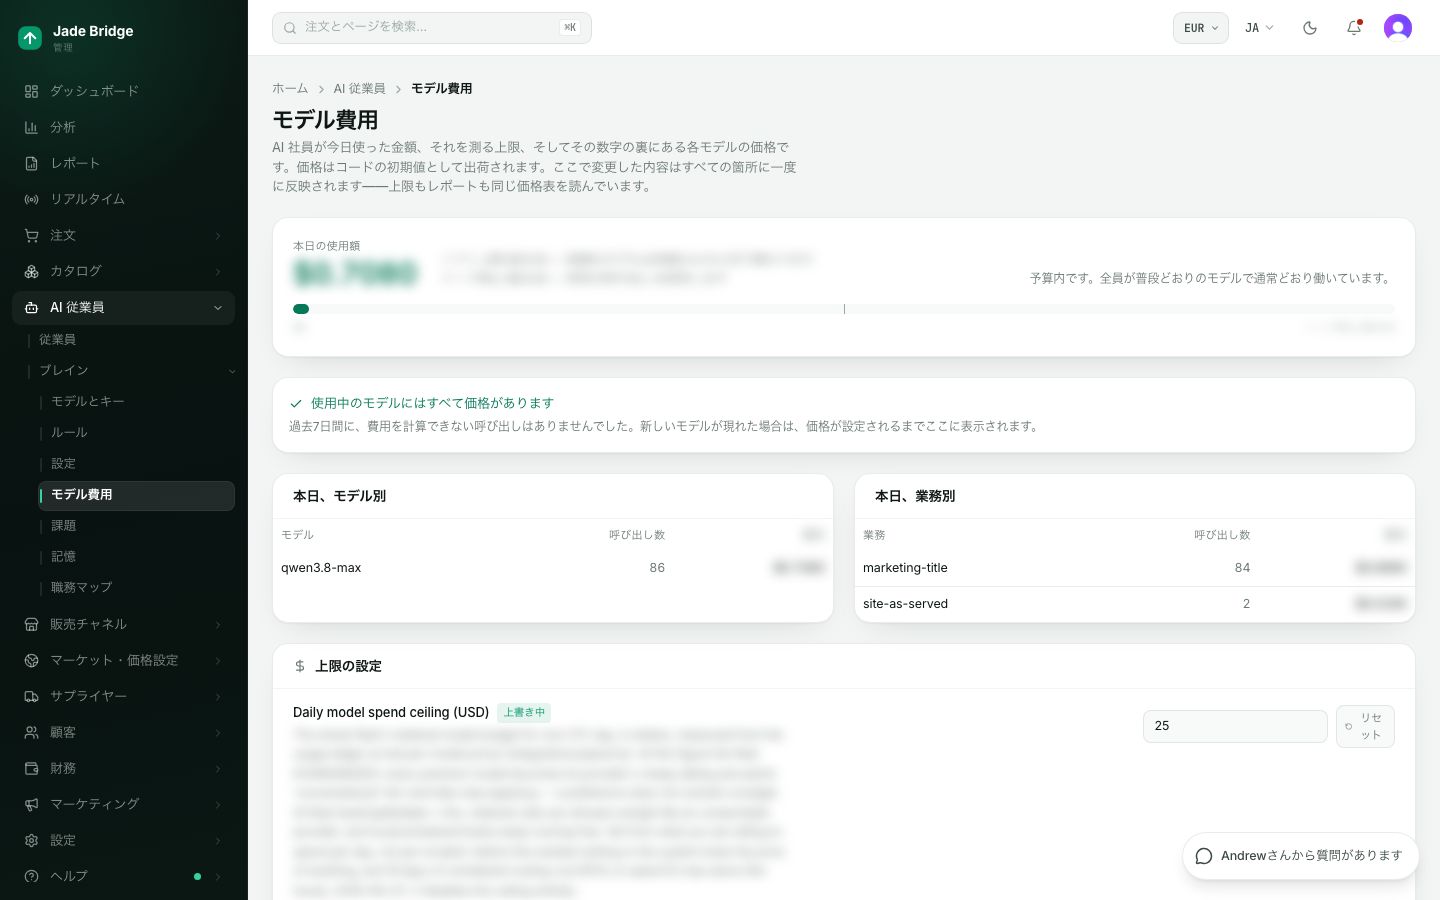Open the EUR currency dropdown

coord(1201,28)
